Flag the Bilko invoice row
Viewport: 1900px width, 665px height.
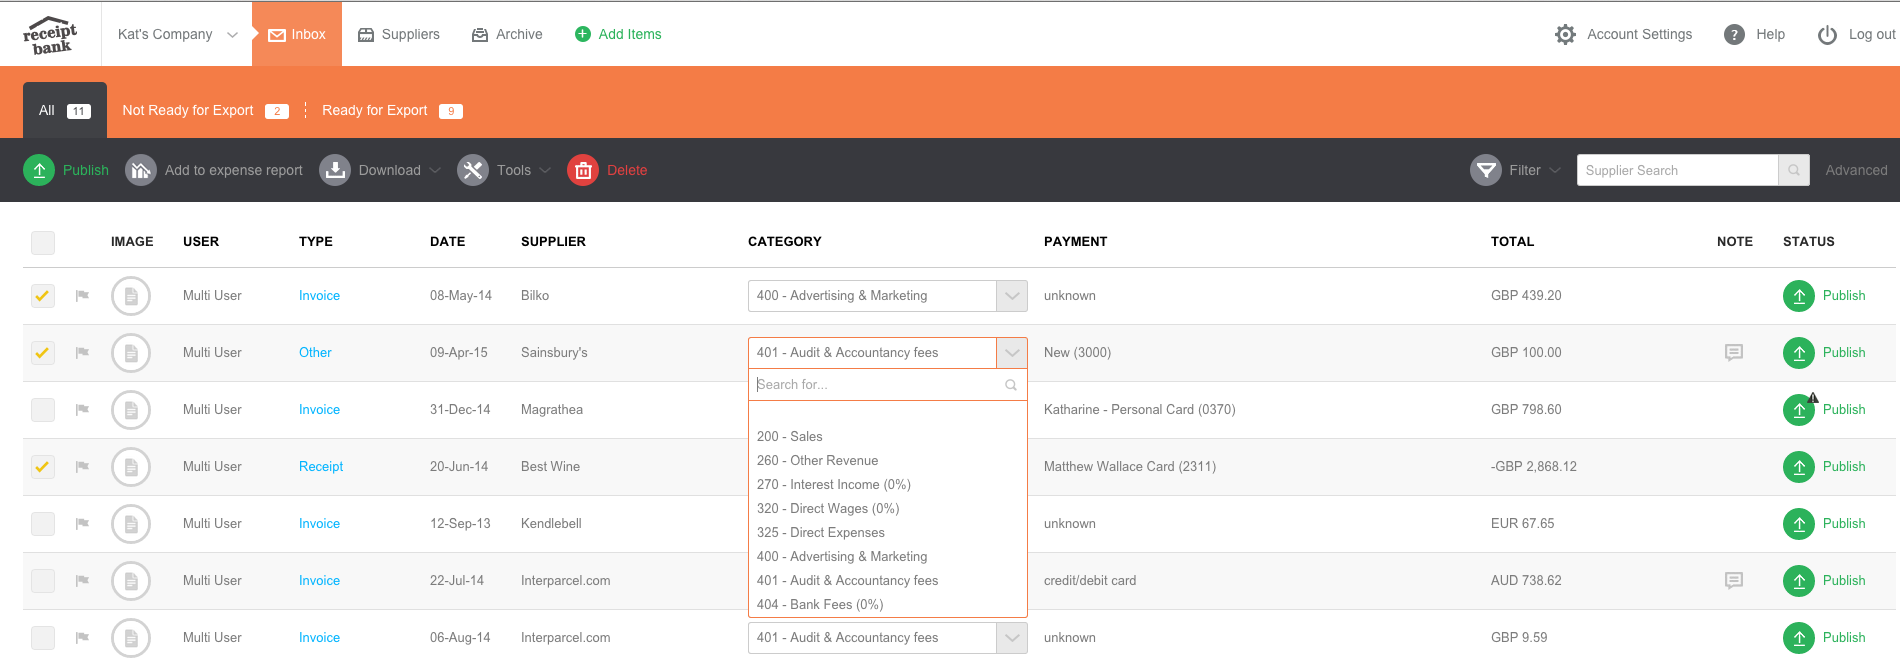tap(82, 296)
